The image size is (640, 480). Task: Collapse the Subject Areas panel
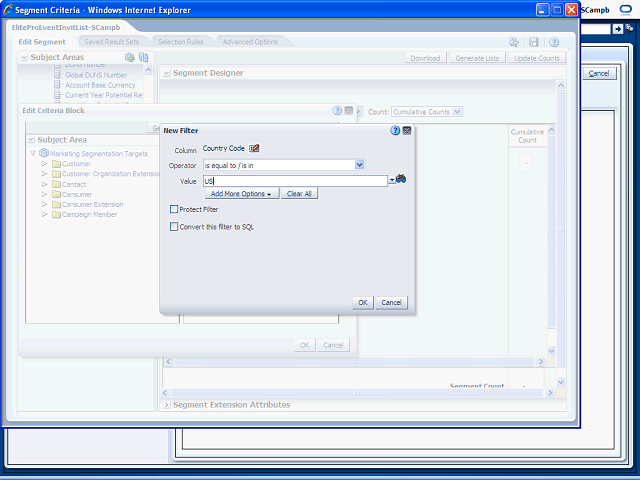click(x=24, y=57)
